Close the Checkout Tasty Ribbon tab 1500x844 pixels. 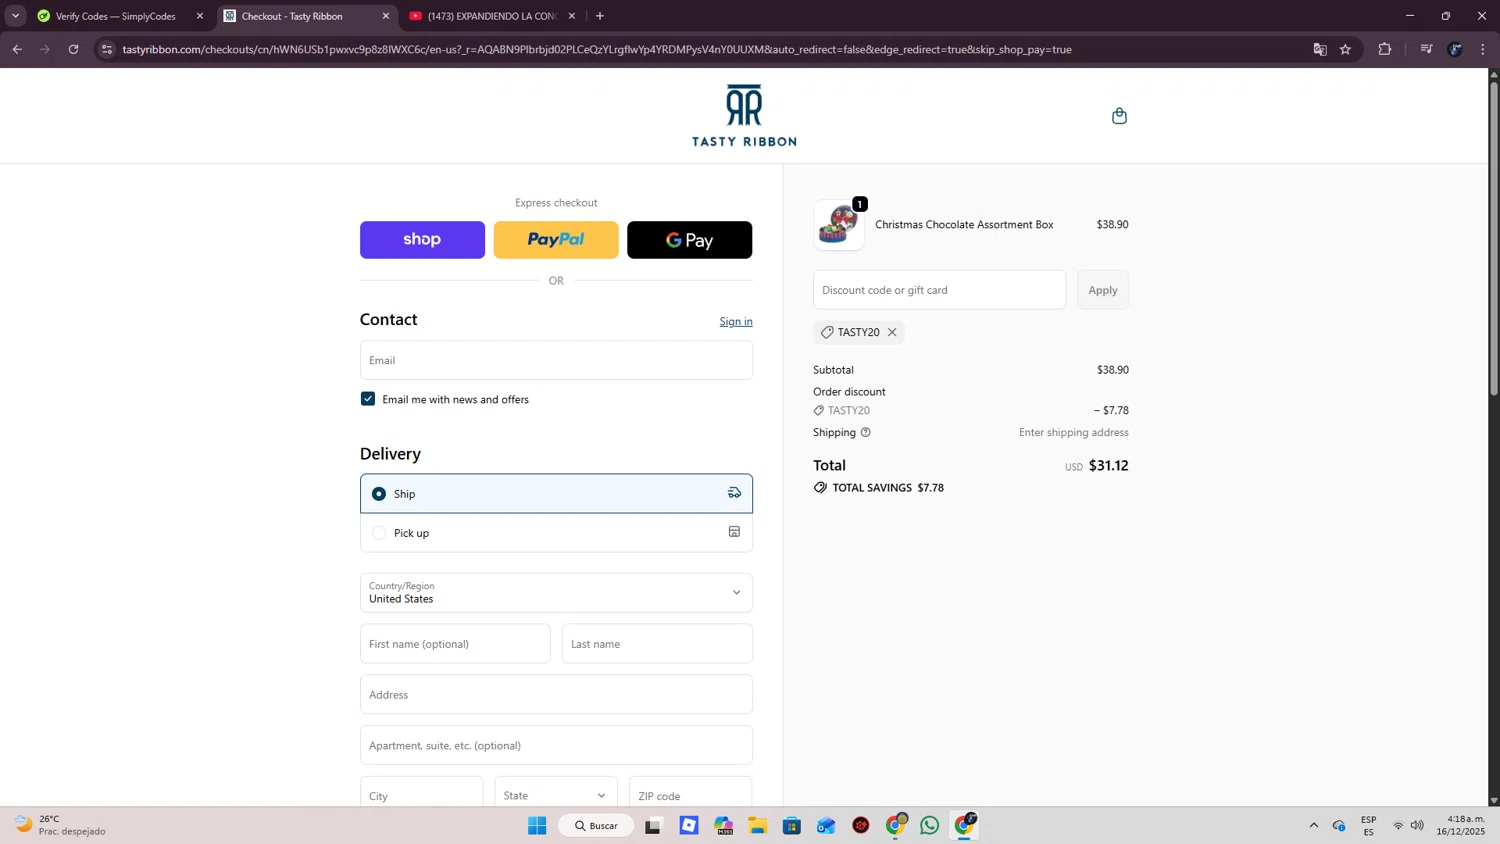(x=386, y=16)
